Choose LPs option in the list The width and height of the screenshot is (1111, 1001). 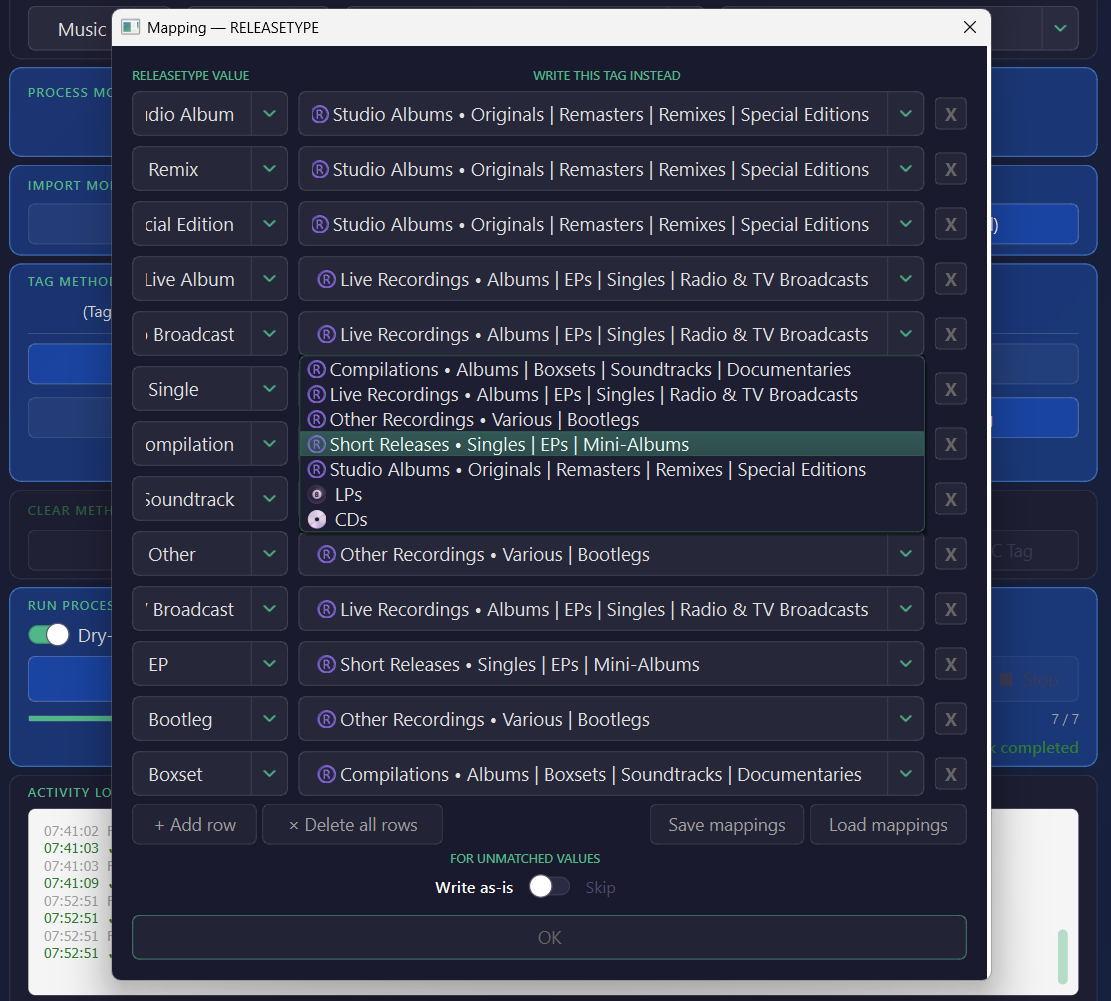(x=612, y=494)
